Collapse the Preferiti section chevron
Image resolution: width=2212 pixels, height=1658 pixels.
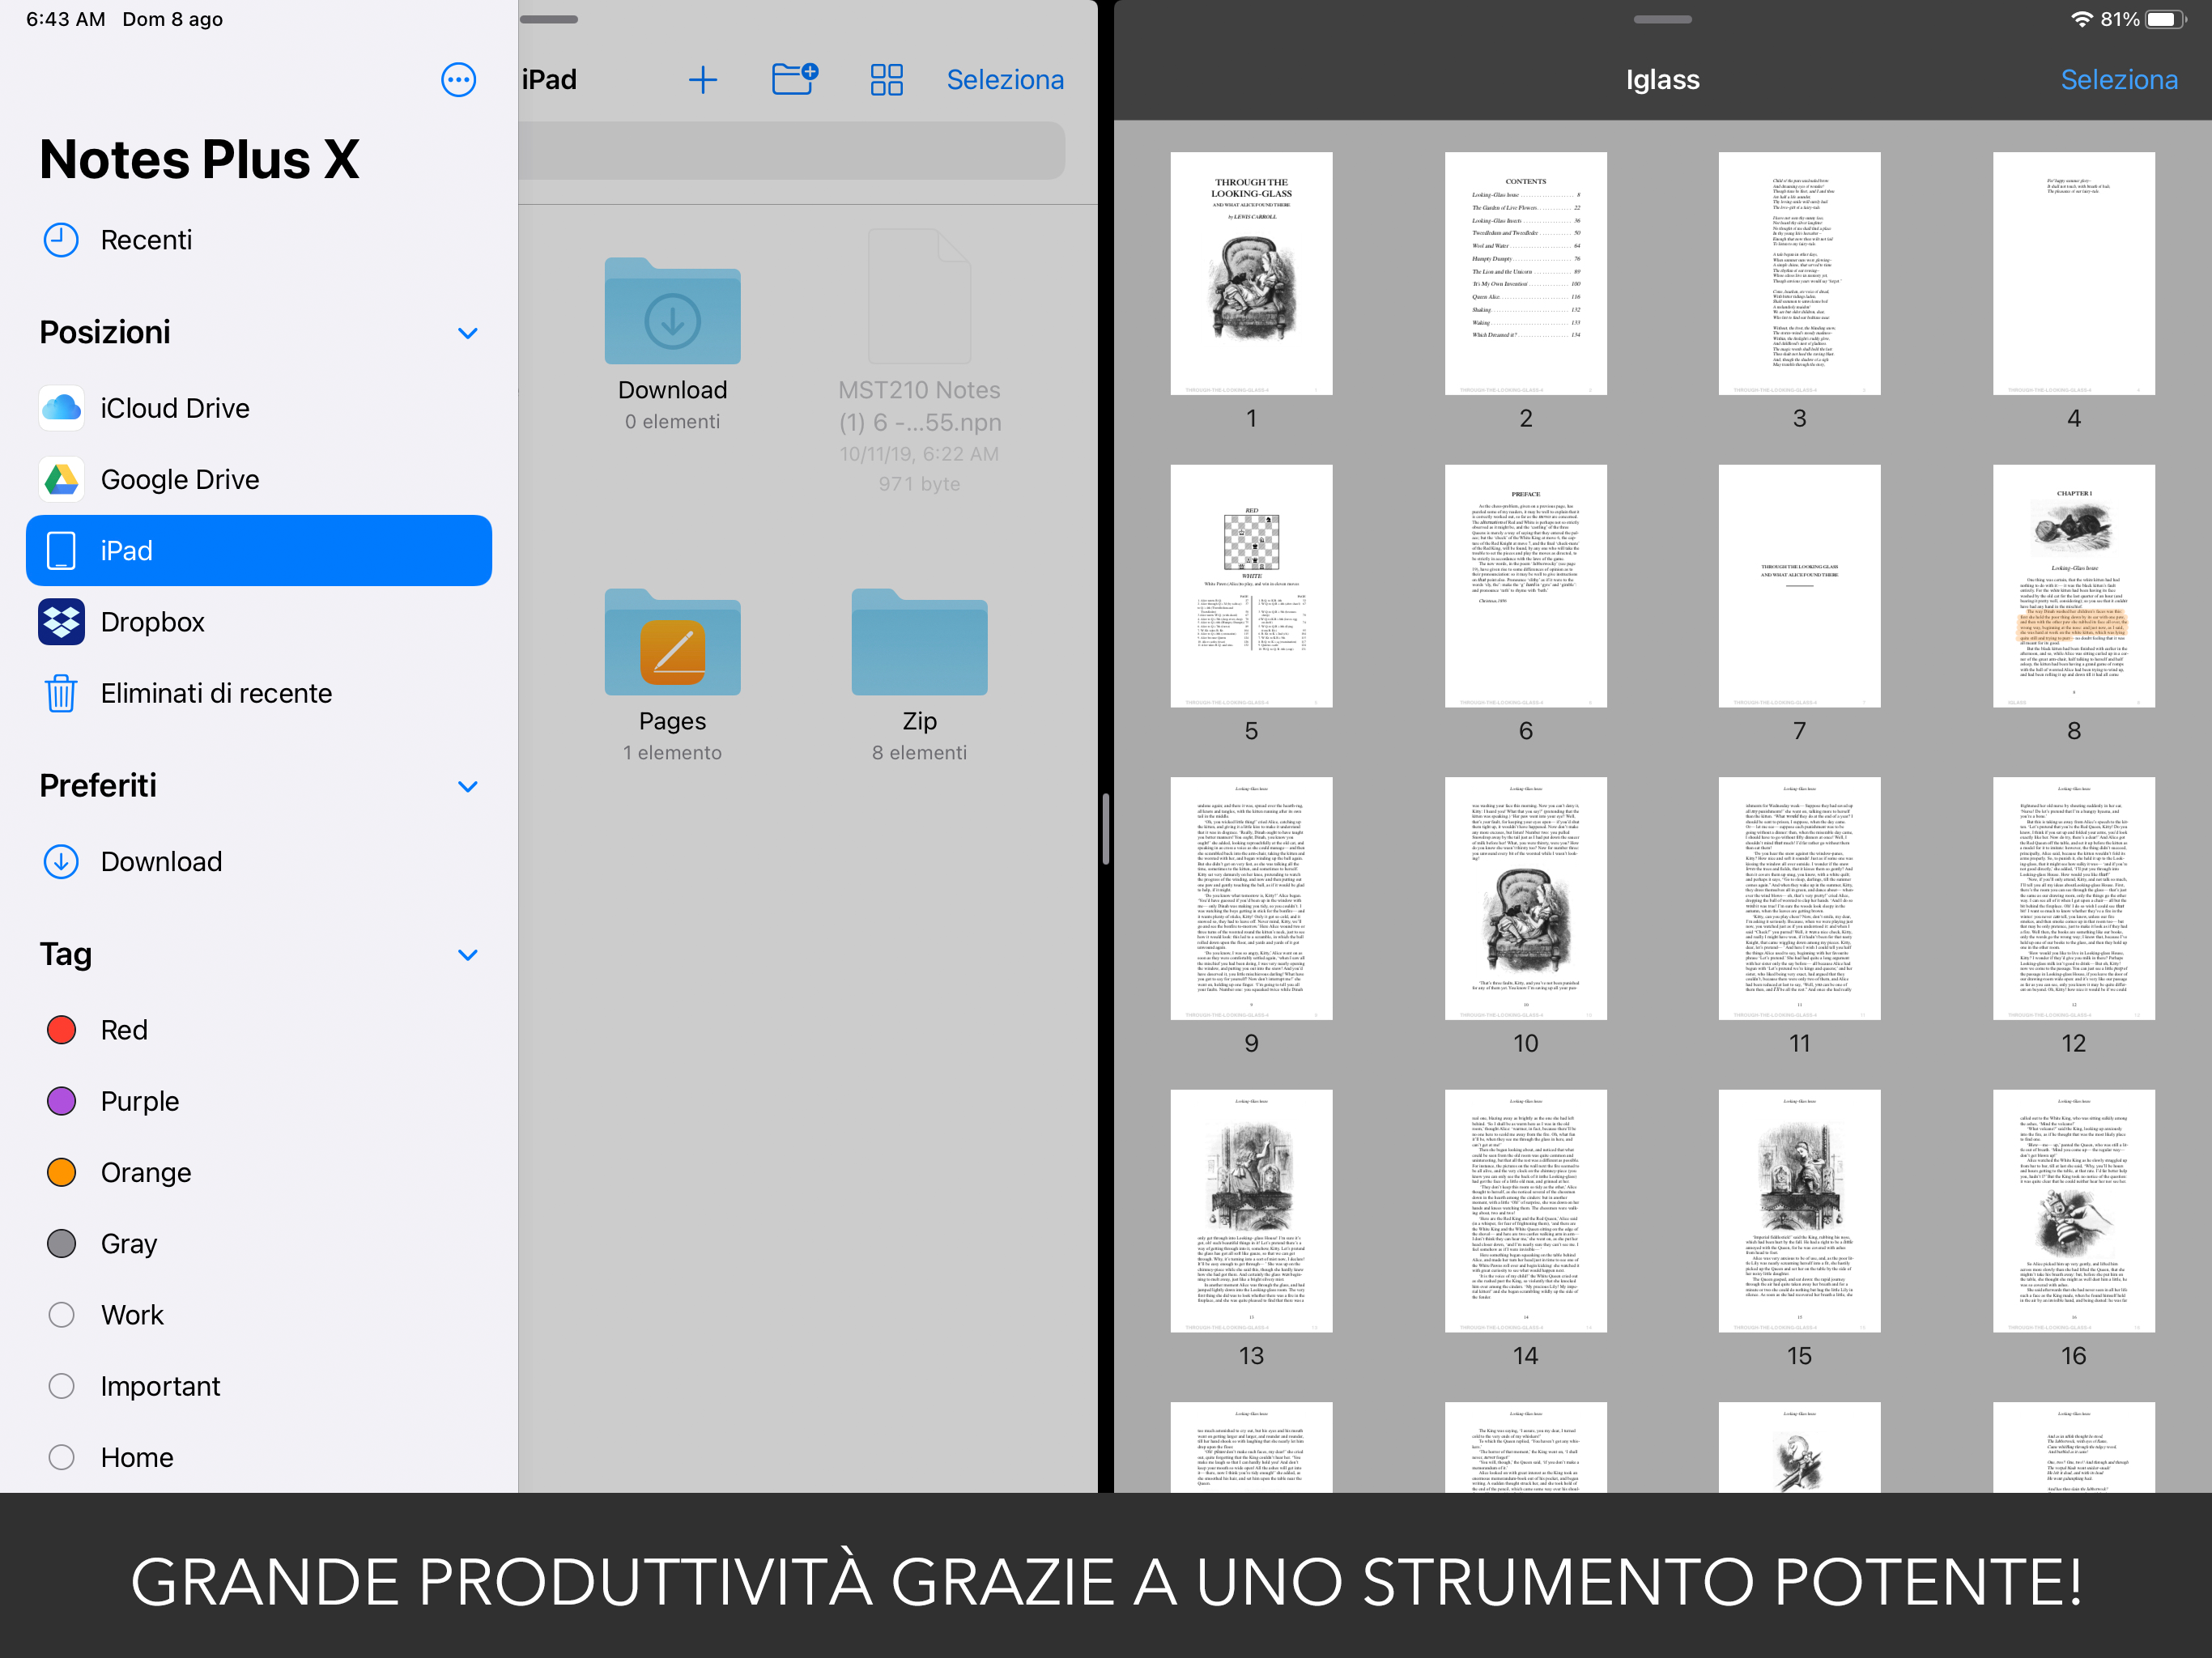[x=467, y=786]
